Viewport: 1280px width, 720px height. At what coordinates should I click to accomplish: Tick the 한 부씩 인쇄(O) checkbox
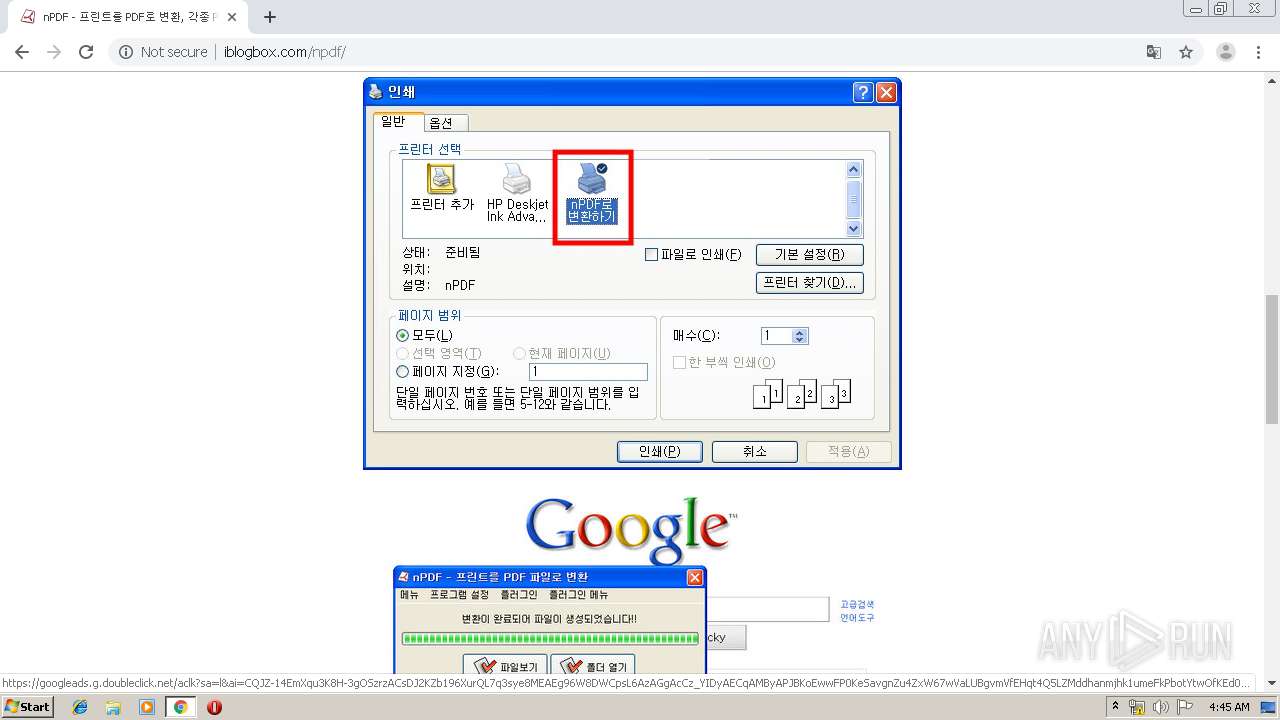680,363
